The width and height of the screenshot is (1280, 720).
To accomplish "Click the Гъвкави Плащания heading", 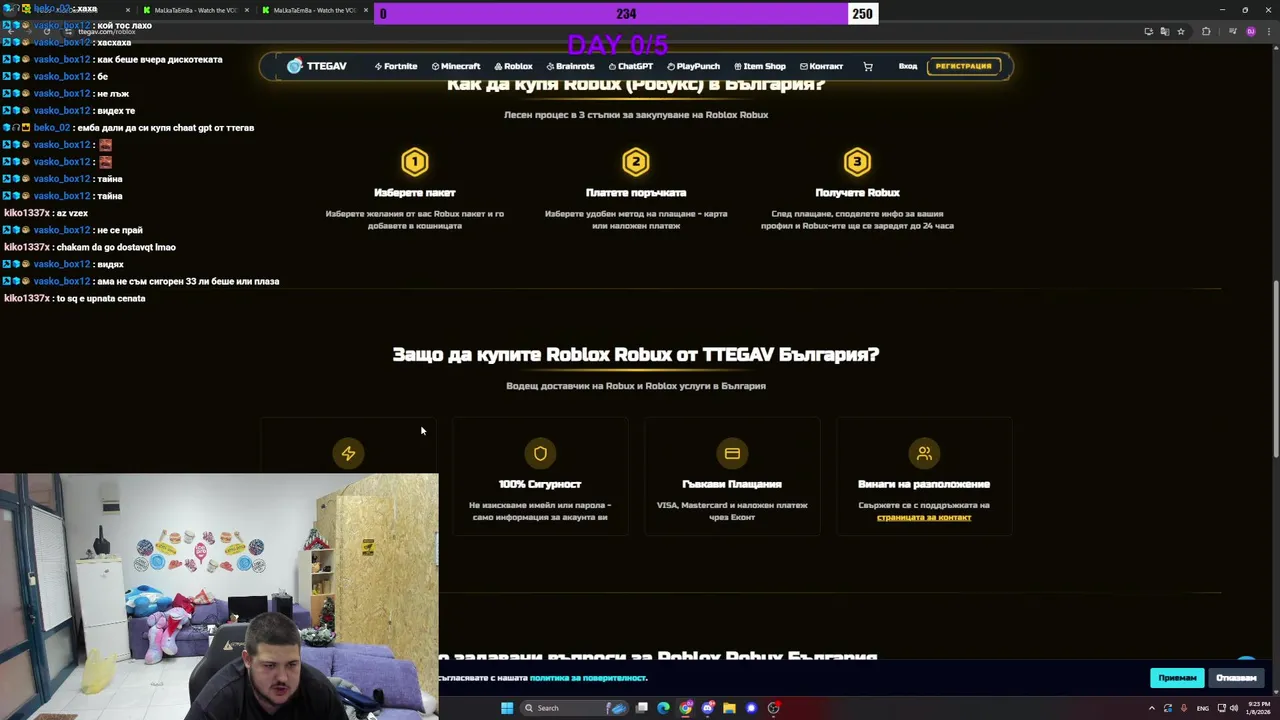I will click(x=732, y=484).
